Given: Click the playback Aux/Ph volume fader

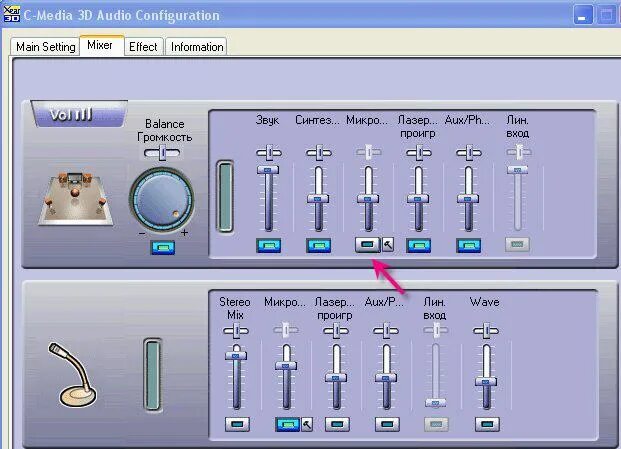Looking at the screenshot, I should [468, 199].
